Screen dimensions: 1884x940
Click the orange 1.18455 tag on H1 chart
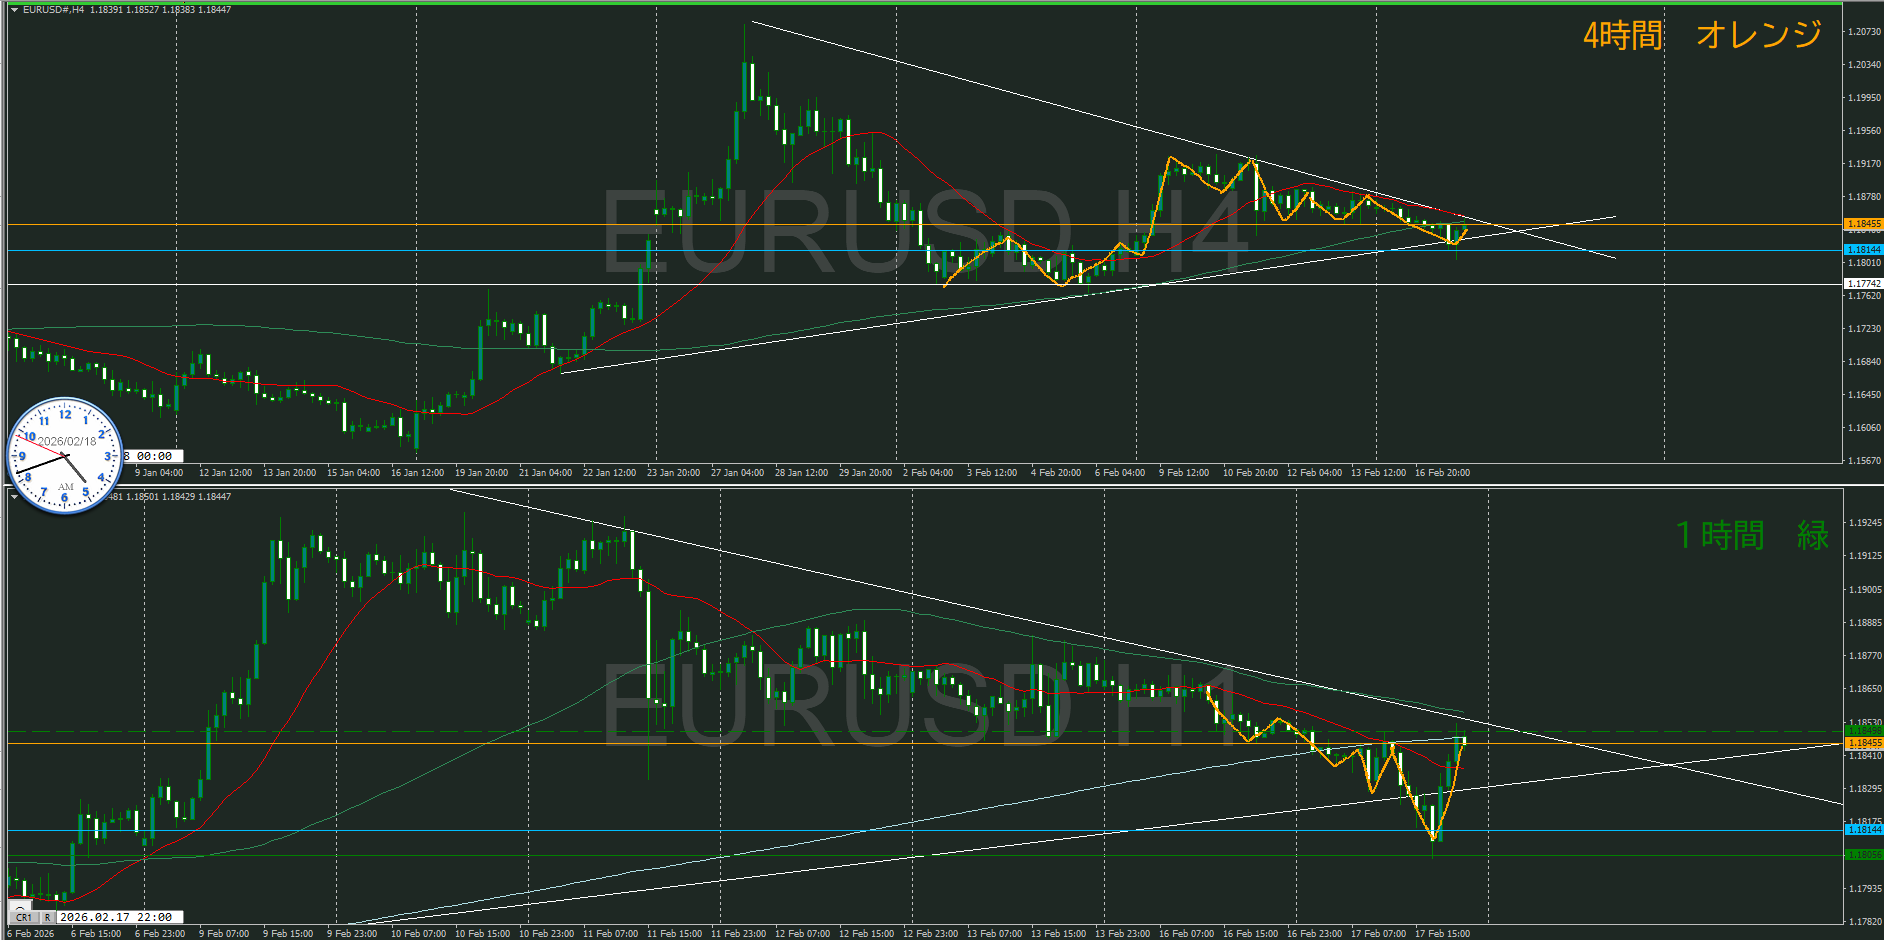click(1863, 743)
